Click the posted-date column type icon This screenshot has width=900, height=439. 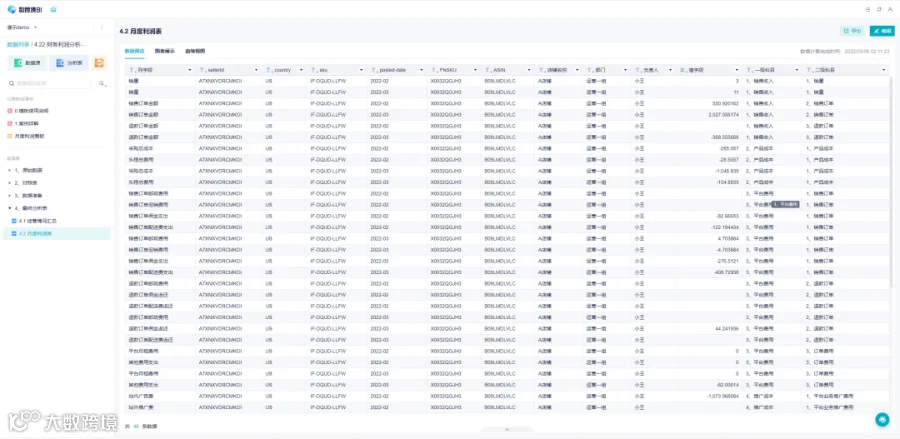374,70
